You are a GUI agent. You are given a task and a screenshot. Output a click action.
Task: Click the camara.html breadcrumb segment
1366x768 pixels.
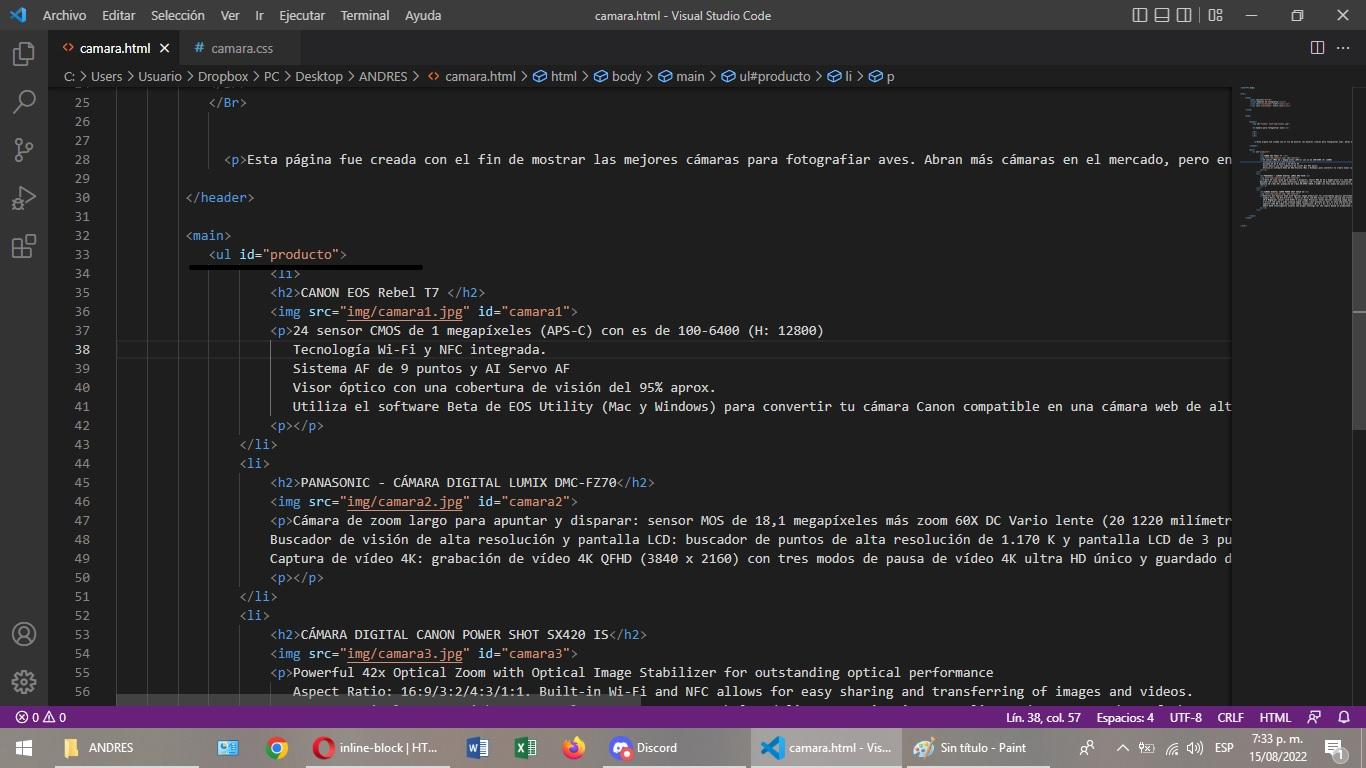pyautogui.click(x=471, y=76)
